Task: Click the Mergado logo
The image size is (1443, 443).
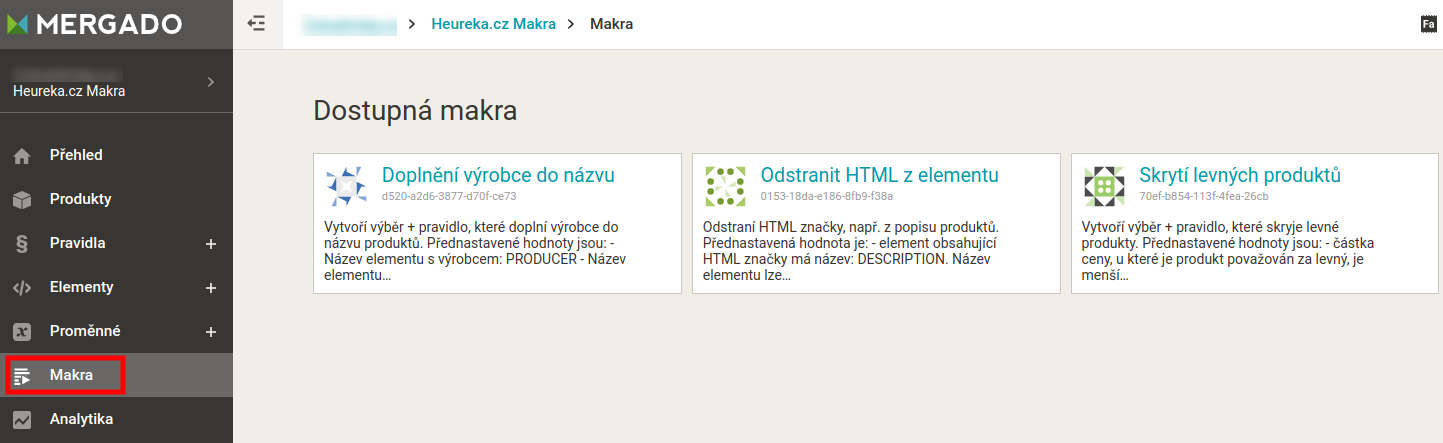Action: (x=95, y=24)
